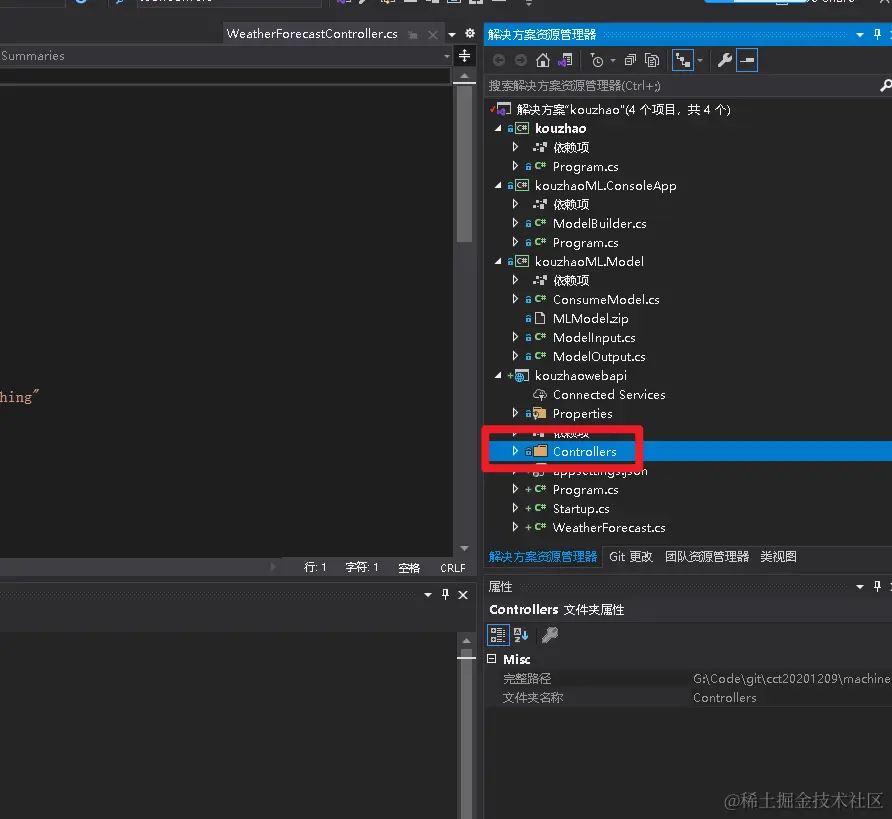
Task: Click 空格 indentation indicator
Action: [x=409, y=568]
